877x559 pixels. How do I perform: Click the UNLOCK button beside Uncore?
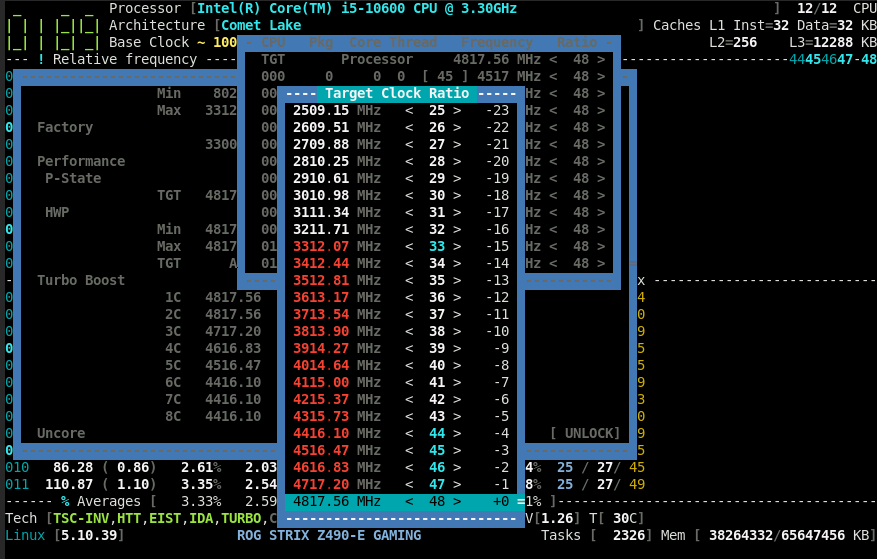[585, 433]
